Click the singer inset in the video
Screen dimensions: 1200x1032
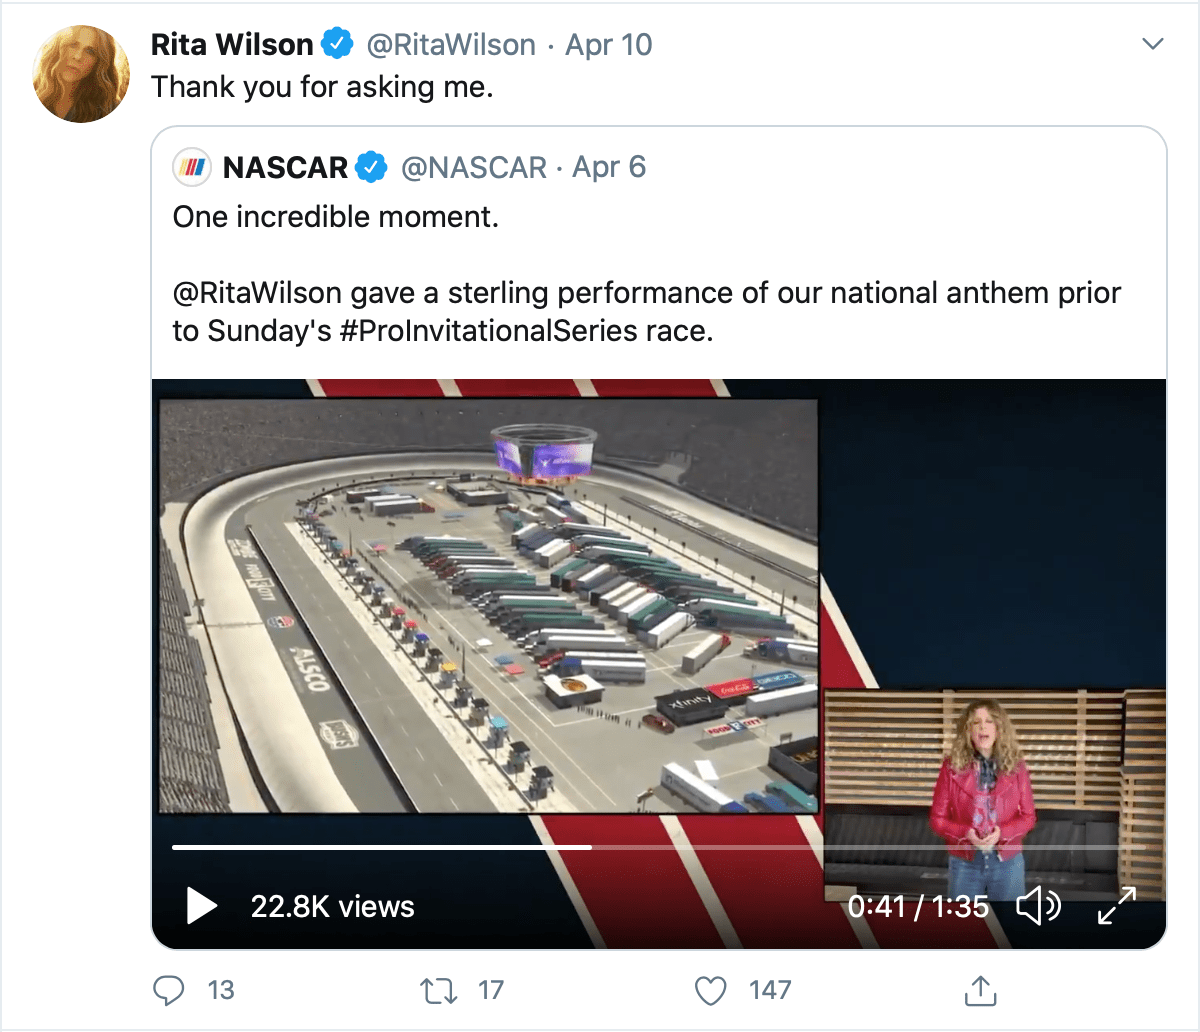[985, 790]
